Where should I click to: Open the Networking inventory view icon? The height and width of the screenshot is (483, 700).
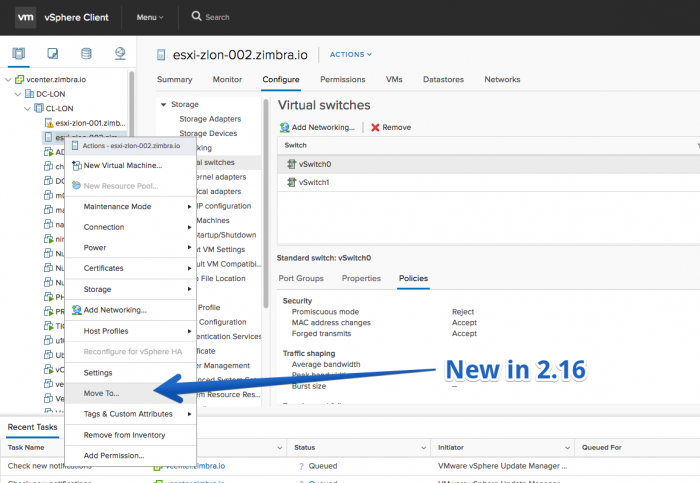tap(120, 54)
